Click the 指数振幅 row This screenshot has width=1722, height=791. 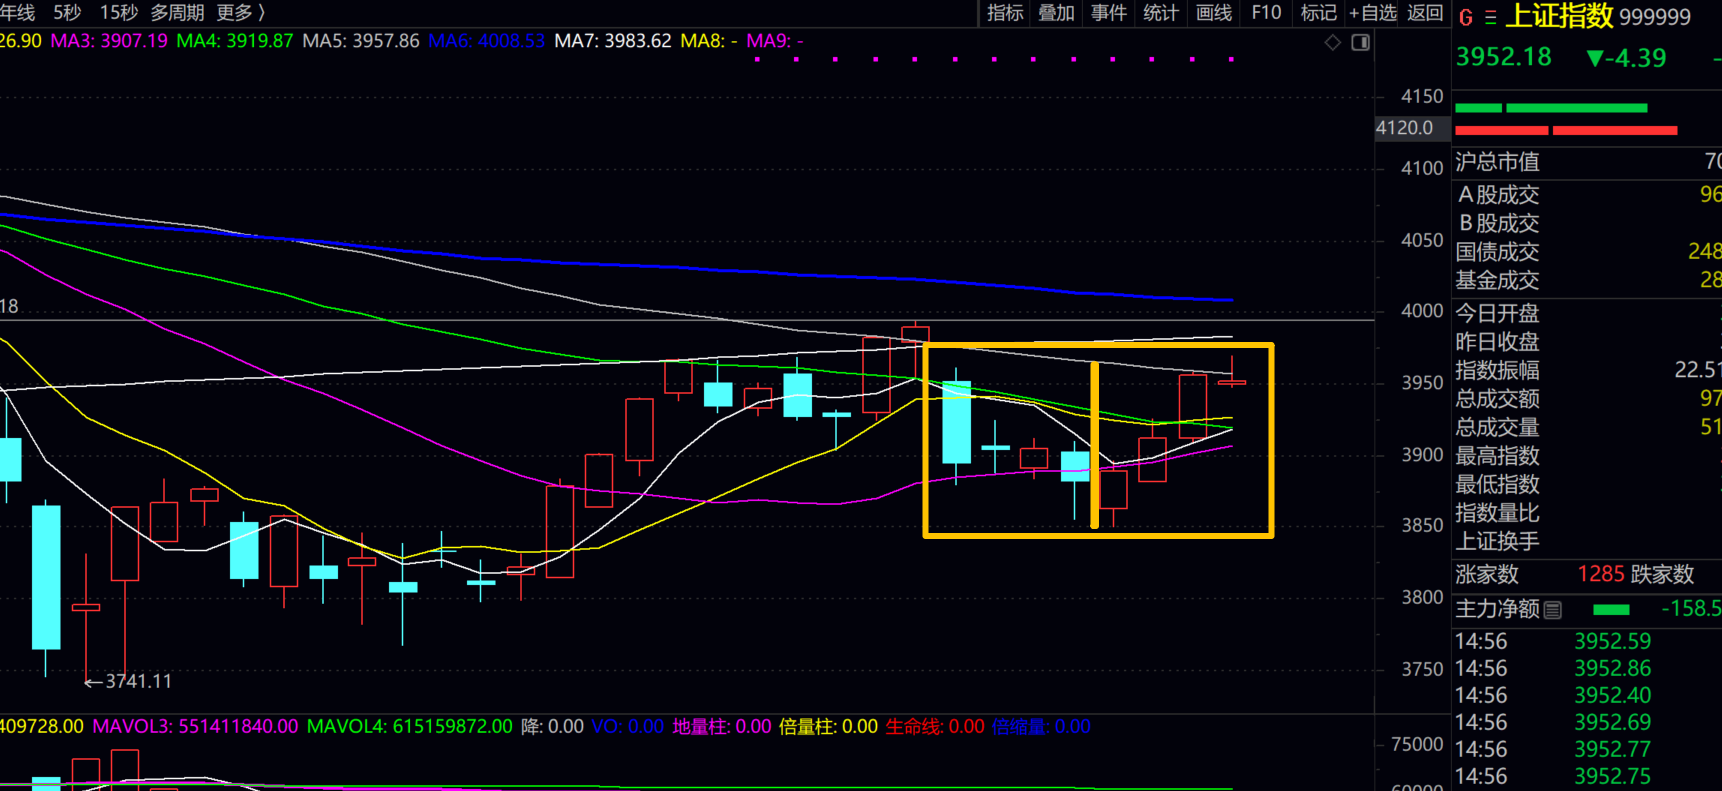1587,370
